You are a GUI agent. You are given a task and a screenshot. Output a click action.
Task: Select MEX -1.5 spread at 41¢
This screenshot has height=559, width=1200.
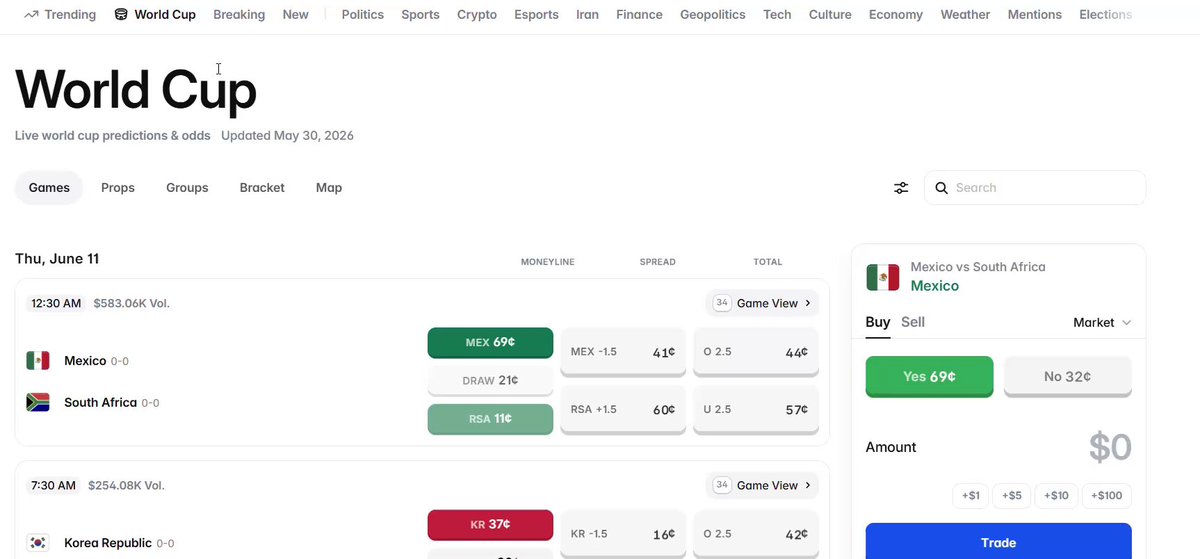pos(623,353)
